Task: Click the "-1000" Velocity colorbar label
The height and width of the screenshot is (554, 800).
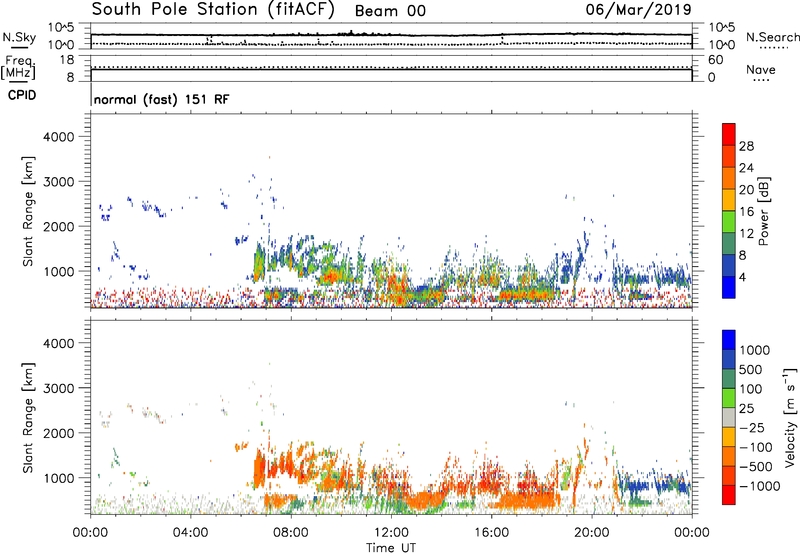Action: tap(760, 486)
